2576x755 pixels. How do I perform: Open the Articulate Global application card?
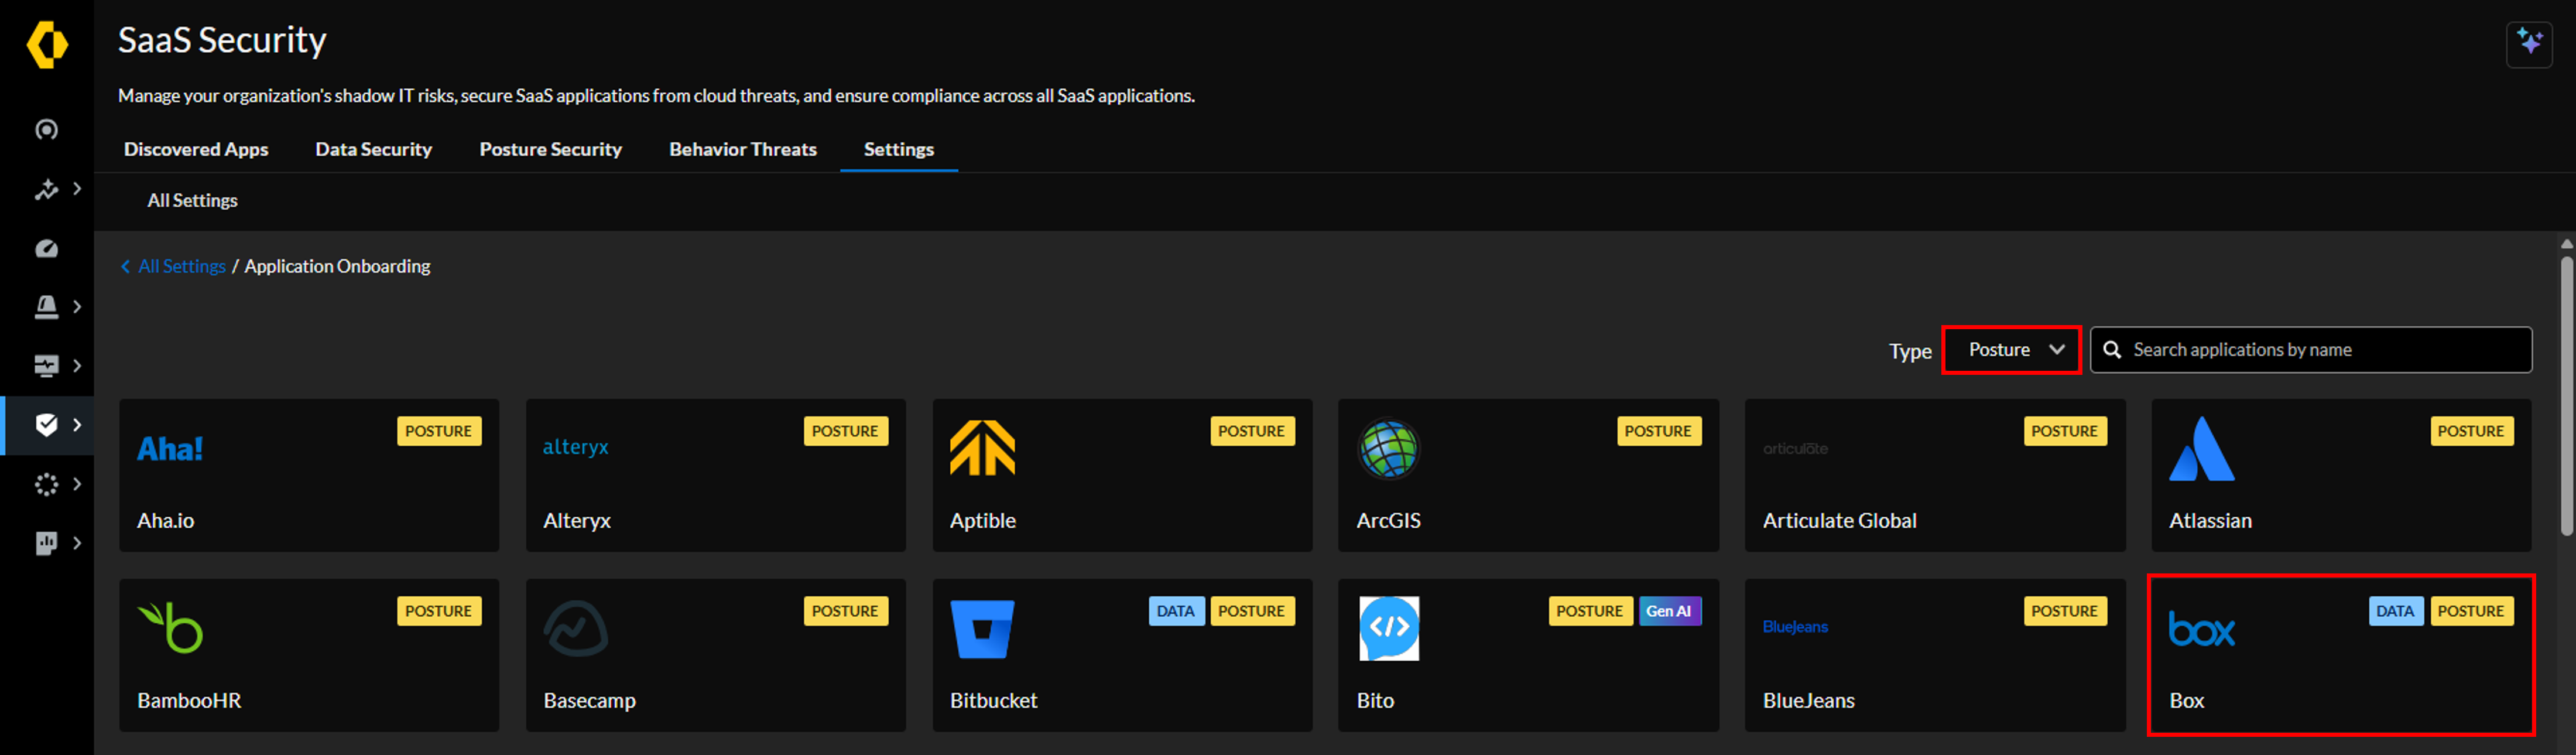[1935, 475]
